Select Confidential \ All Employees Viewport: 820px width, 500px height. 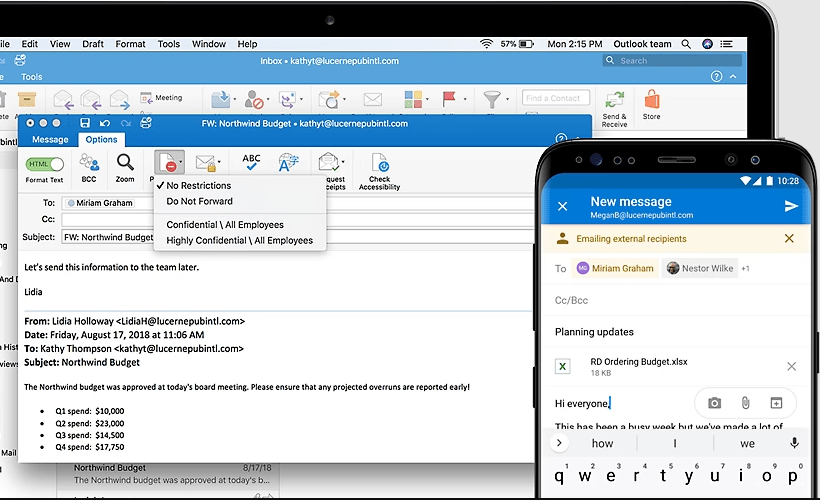pos(225,225)
